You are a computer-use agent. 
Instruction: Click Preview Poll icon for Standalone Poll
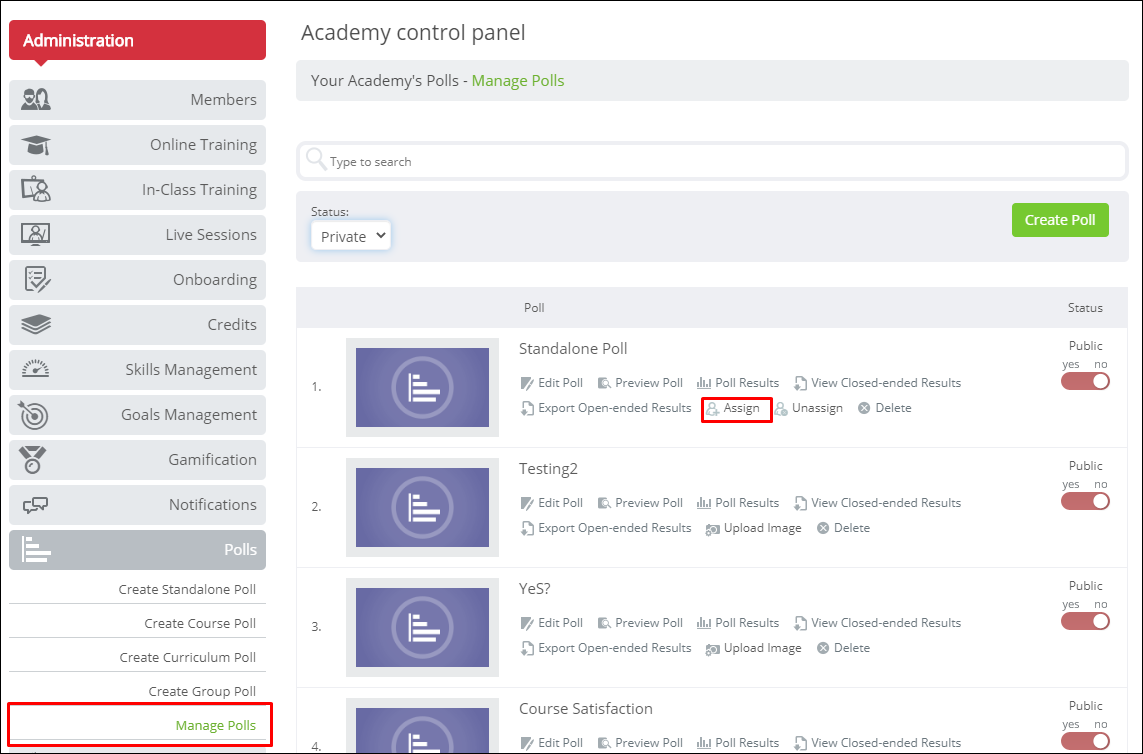(604, 383)
